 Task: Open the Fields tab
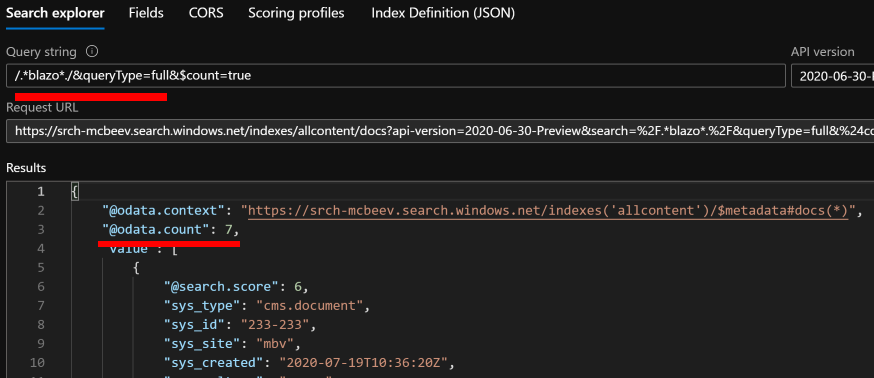pos(146,13)
